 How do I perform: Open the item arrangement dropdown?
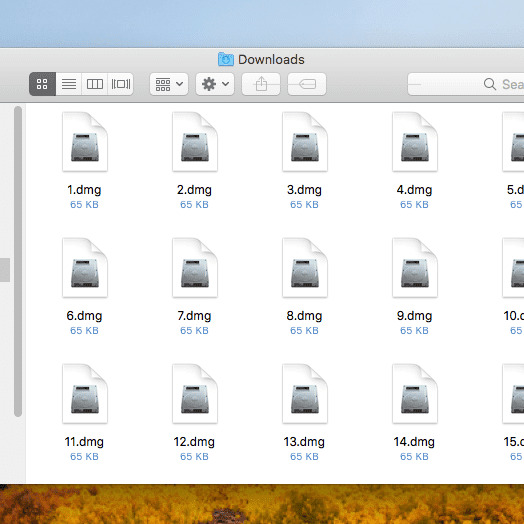click(169, 84)
